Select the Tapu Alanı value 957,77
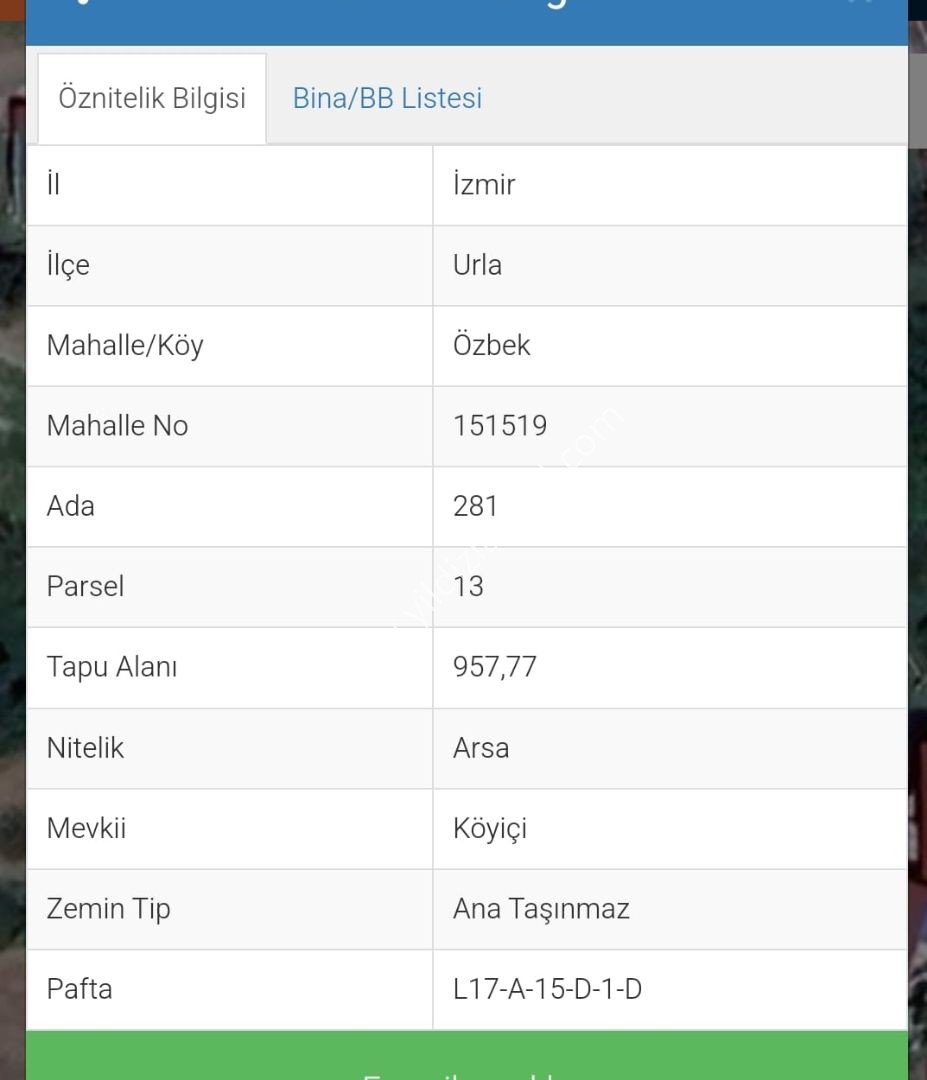The height and width of the screenshot is (1080, 927). 494,667
